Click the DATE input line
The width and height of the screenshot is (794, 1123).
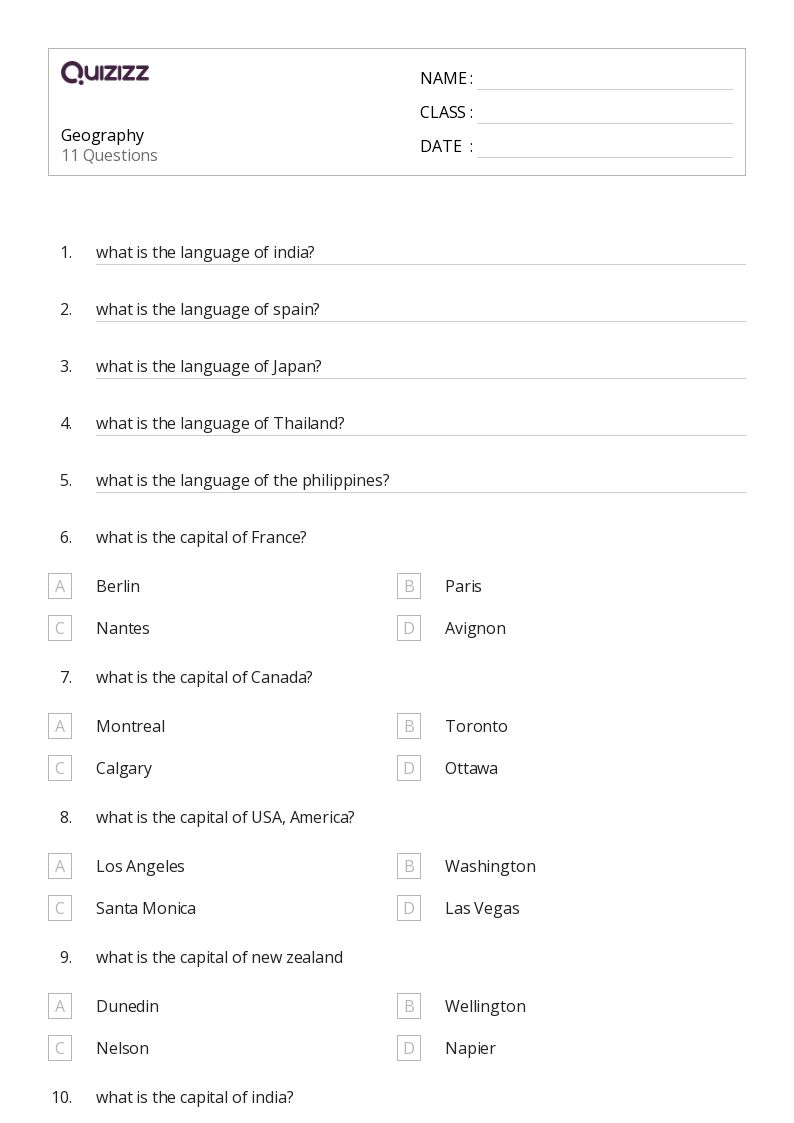605,148
